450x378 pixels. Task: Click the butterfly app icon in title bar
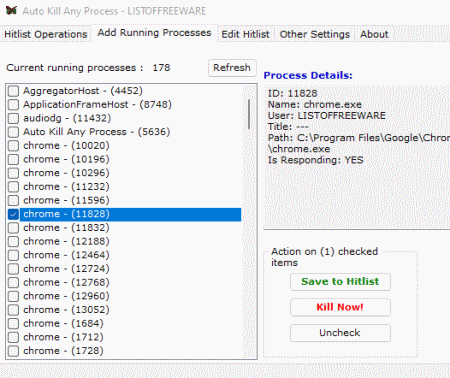[11, 11]
